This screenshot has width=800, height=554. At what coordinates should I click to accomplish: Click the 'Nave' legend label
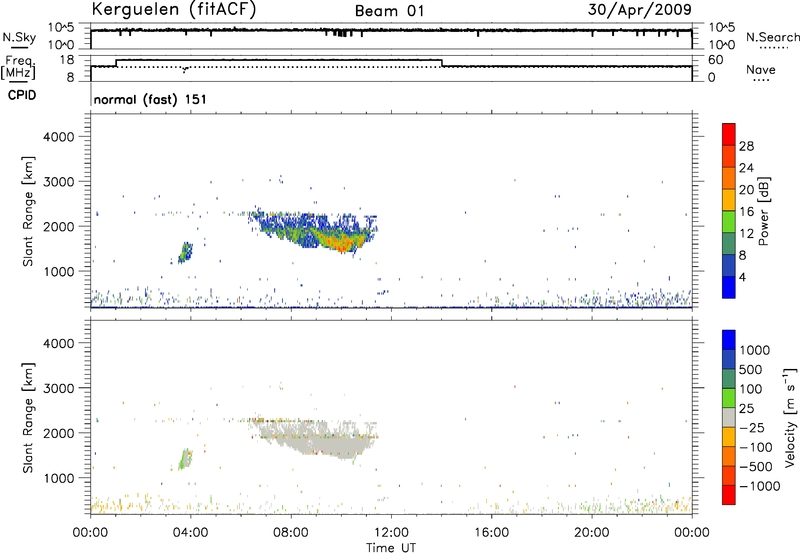761,70
